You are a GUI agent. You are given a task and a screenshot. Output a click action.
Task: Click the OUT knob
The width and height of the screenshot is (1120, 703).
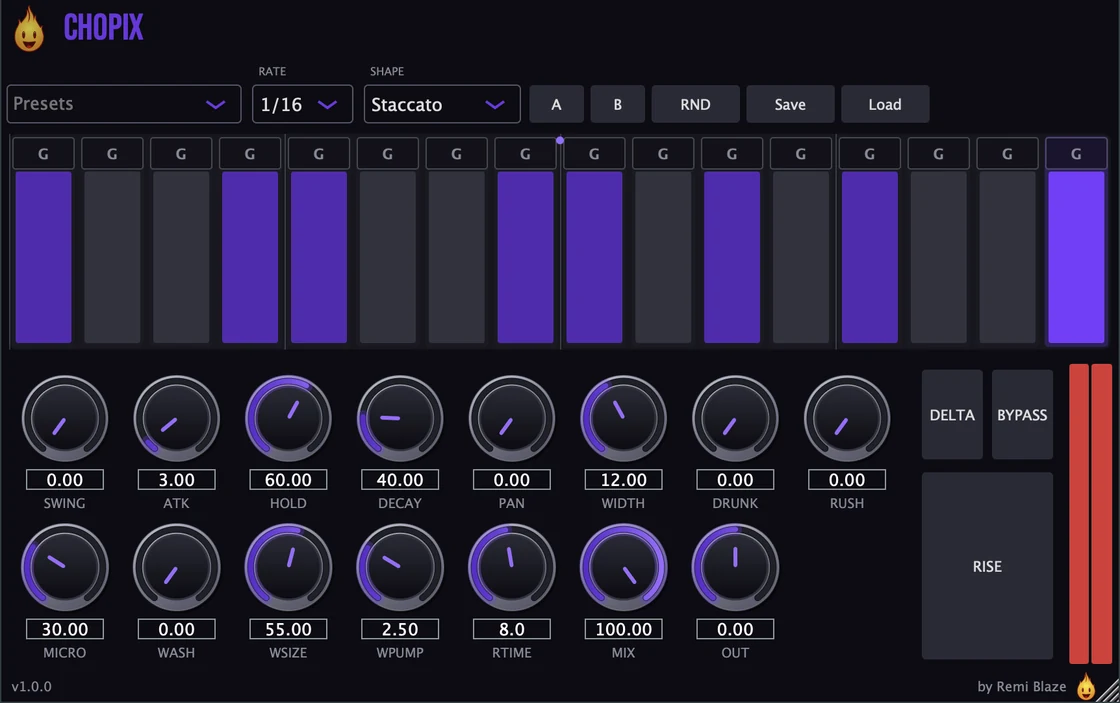(x=735, y=568)
